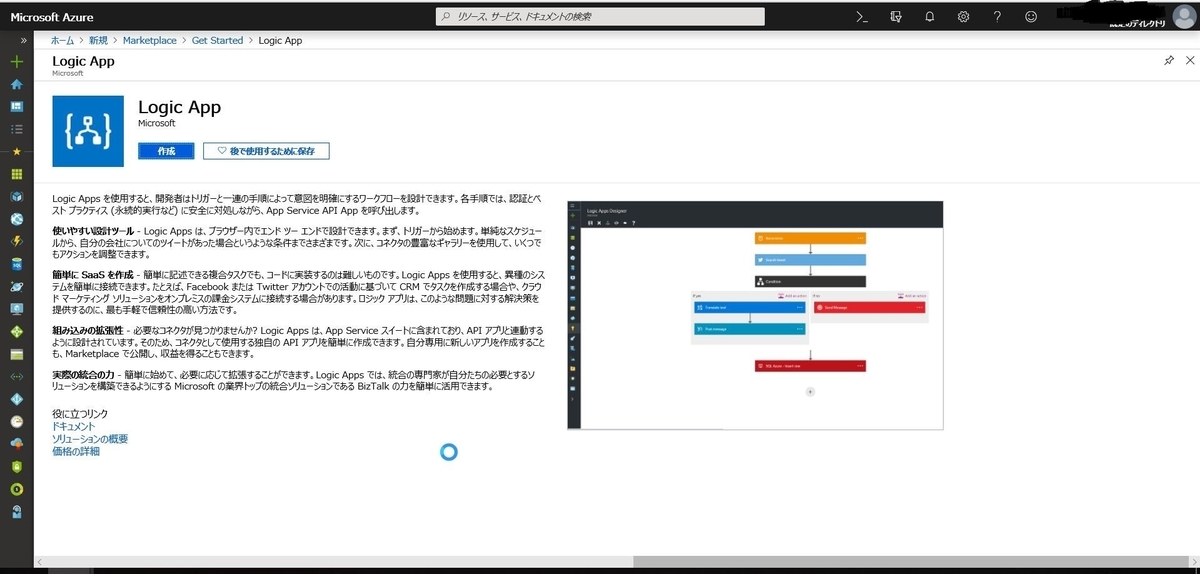This screenshot has height=574, width=1200.
Task: Open Help and support person icon
Action: pyautogui.click(x=16, y=511)
